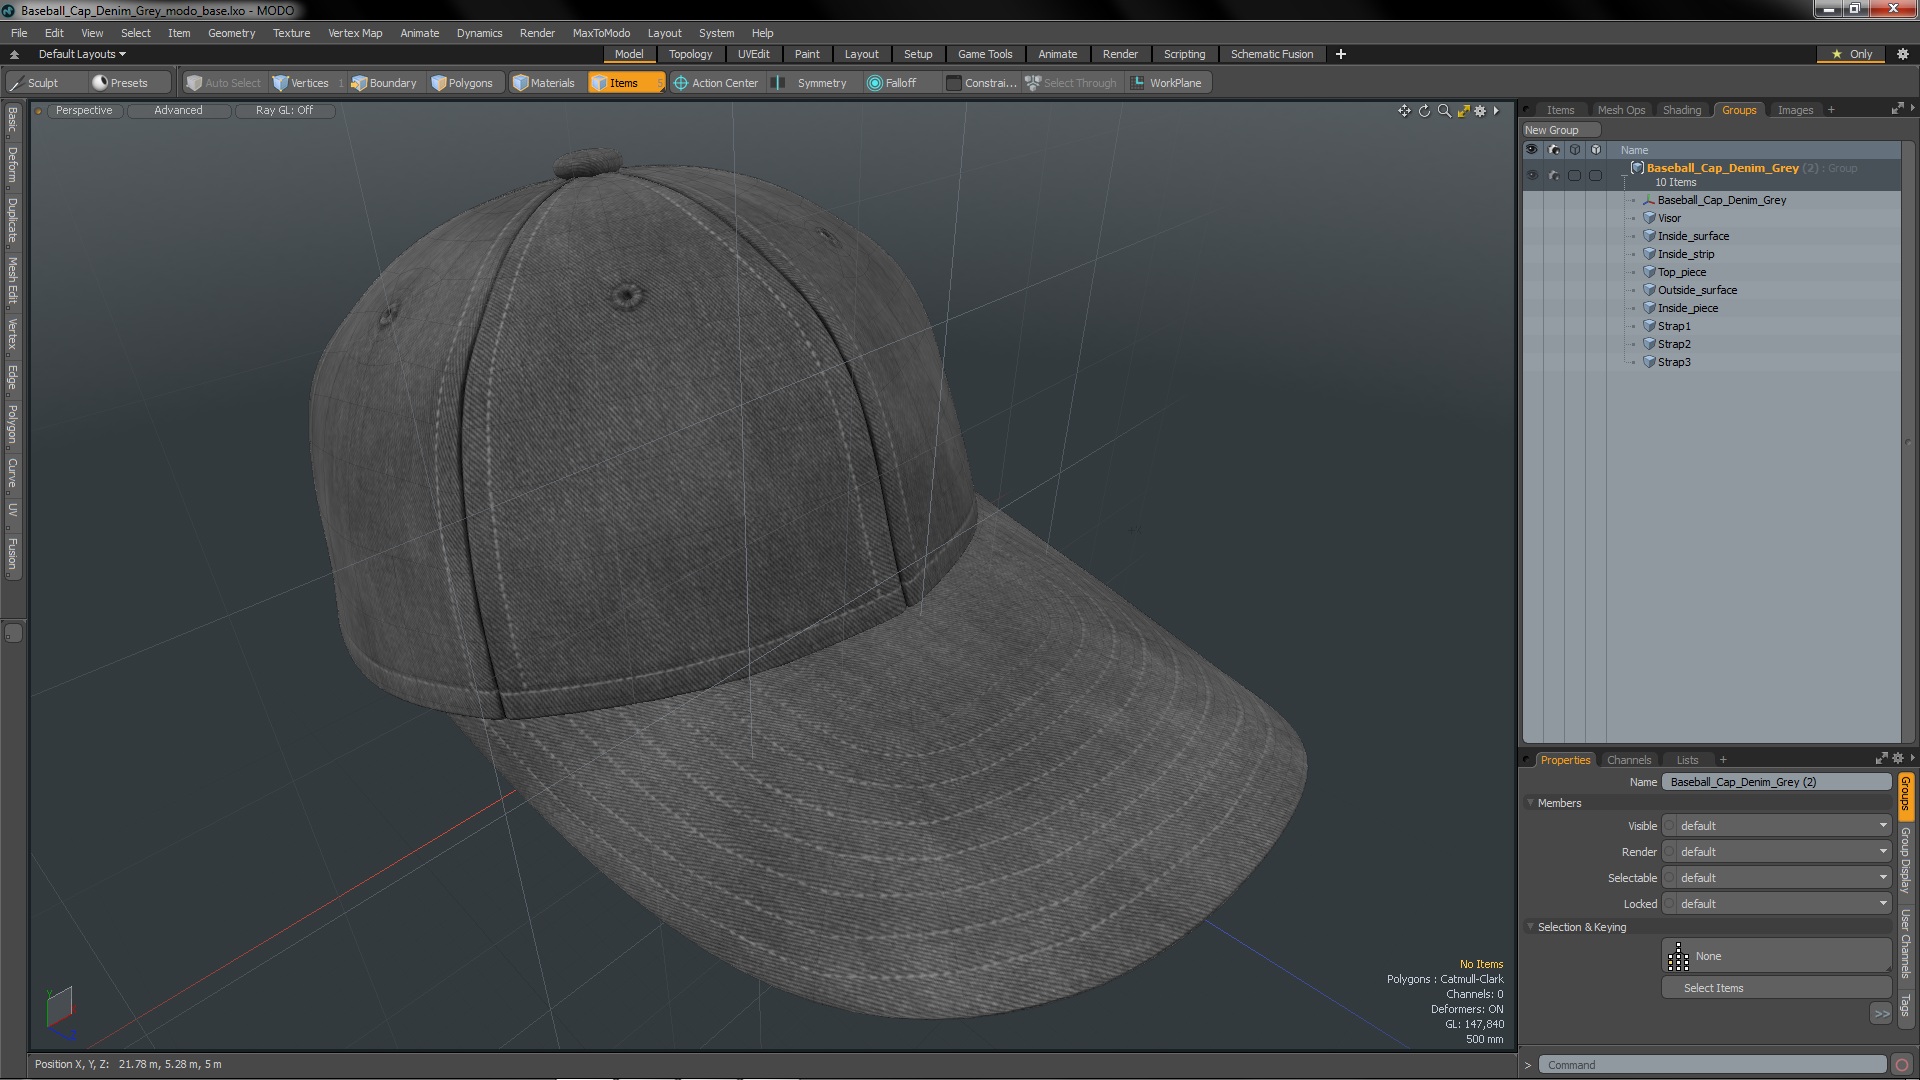
Task: Open the Perspective view type dropdown
Action: (84, 111)
